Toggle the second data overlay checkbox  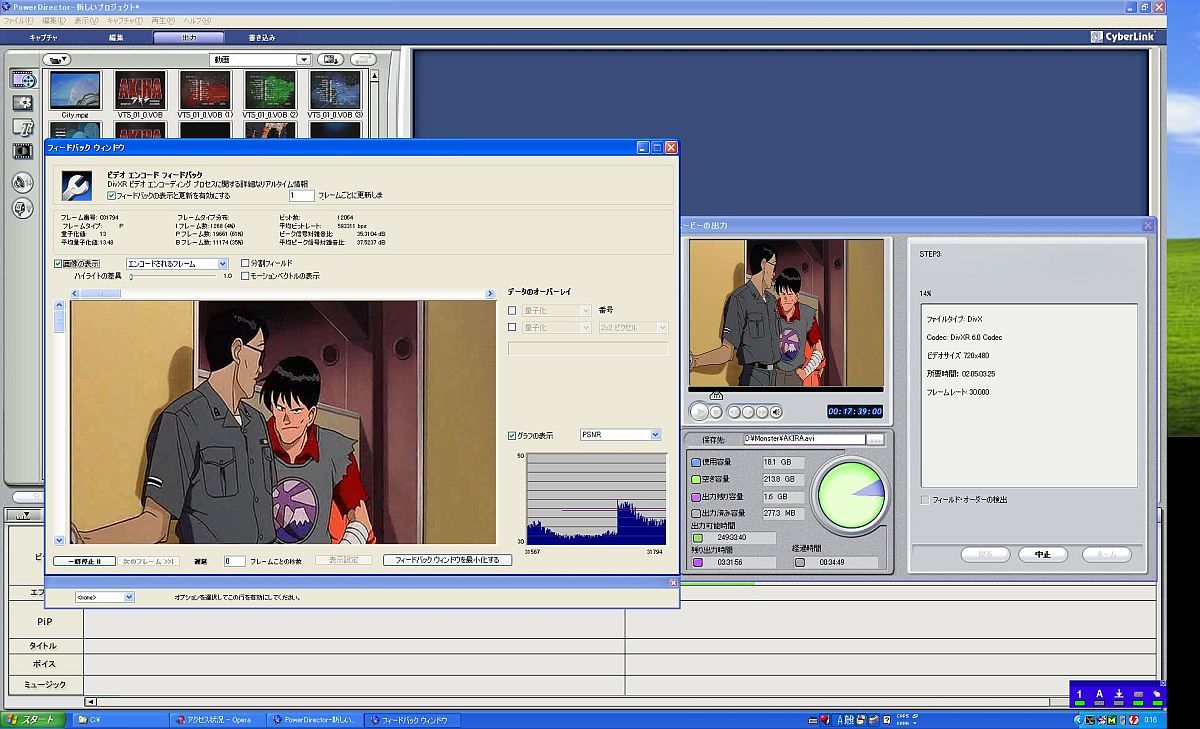pyautogui.click(x=513, y=327)
